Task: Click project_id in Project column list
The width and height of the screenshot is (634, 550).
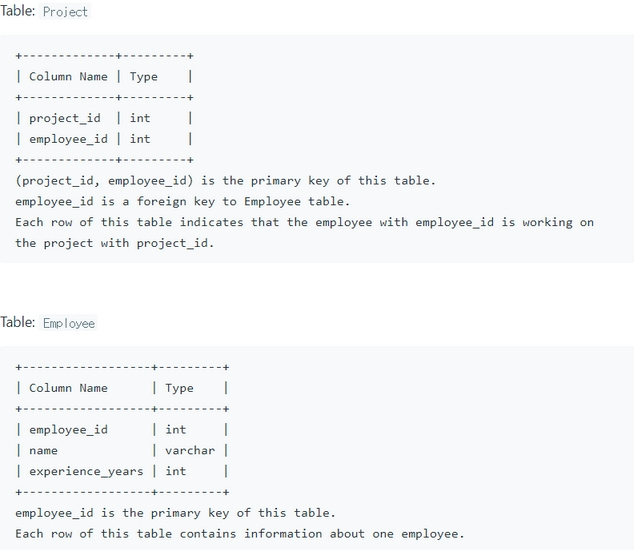Action: 65,118
